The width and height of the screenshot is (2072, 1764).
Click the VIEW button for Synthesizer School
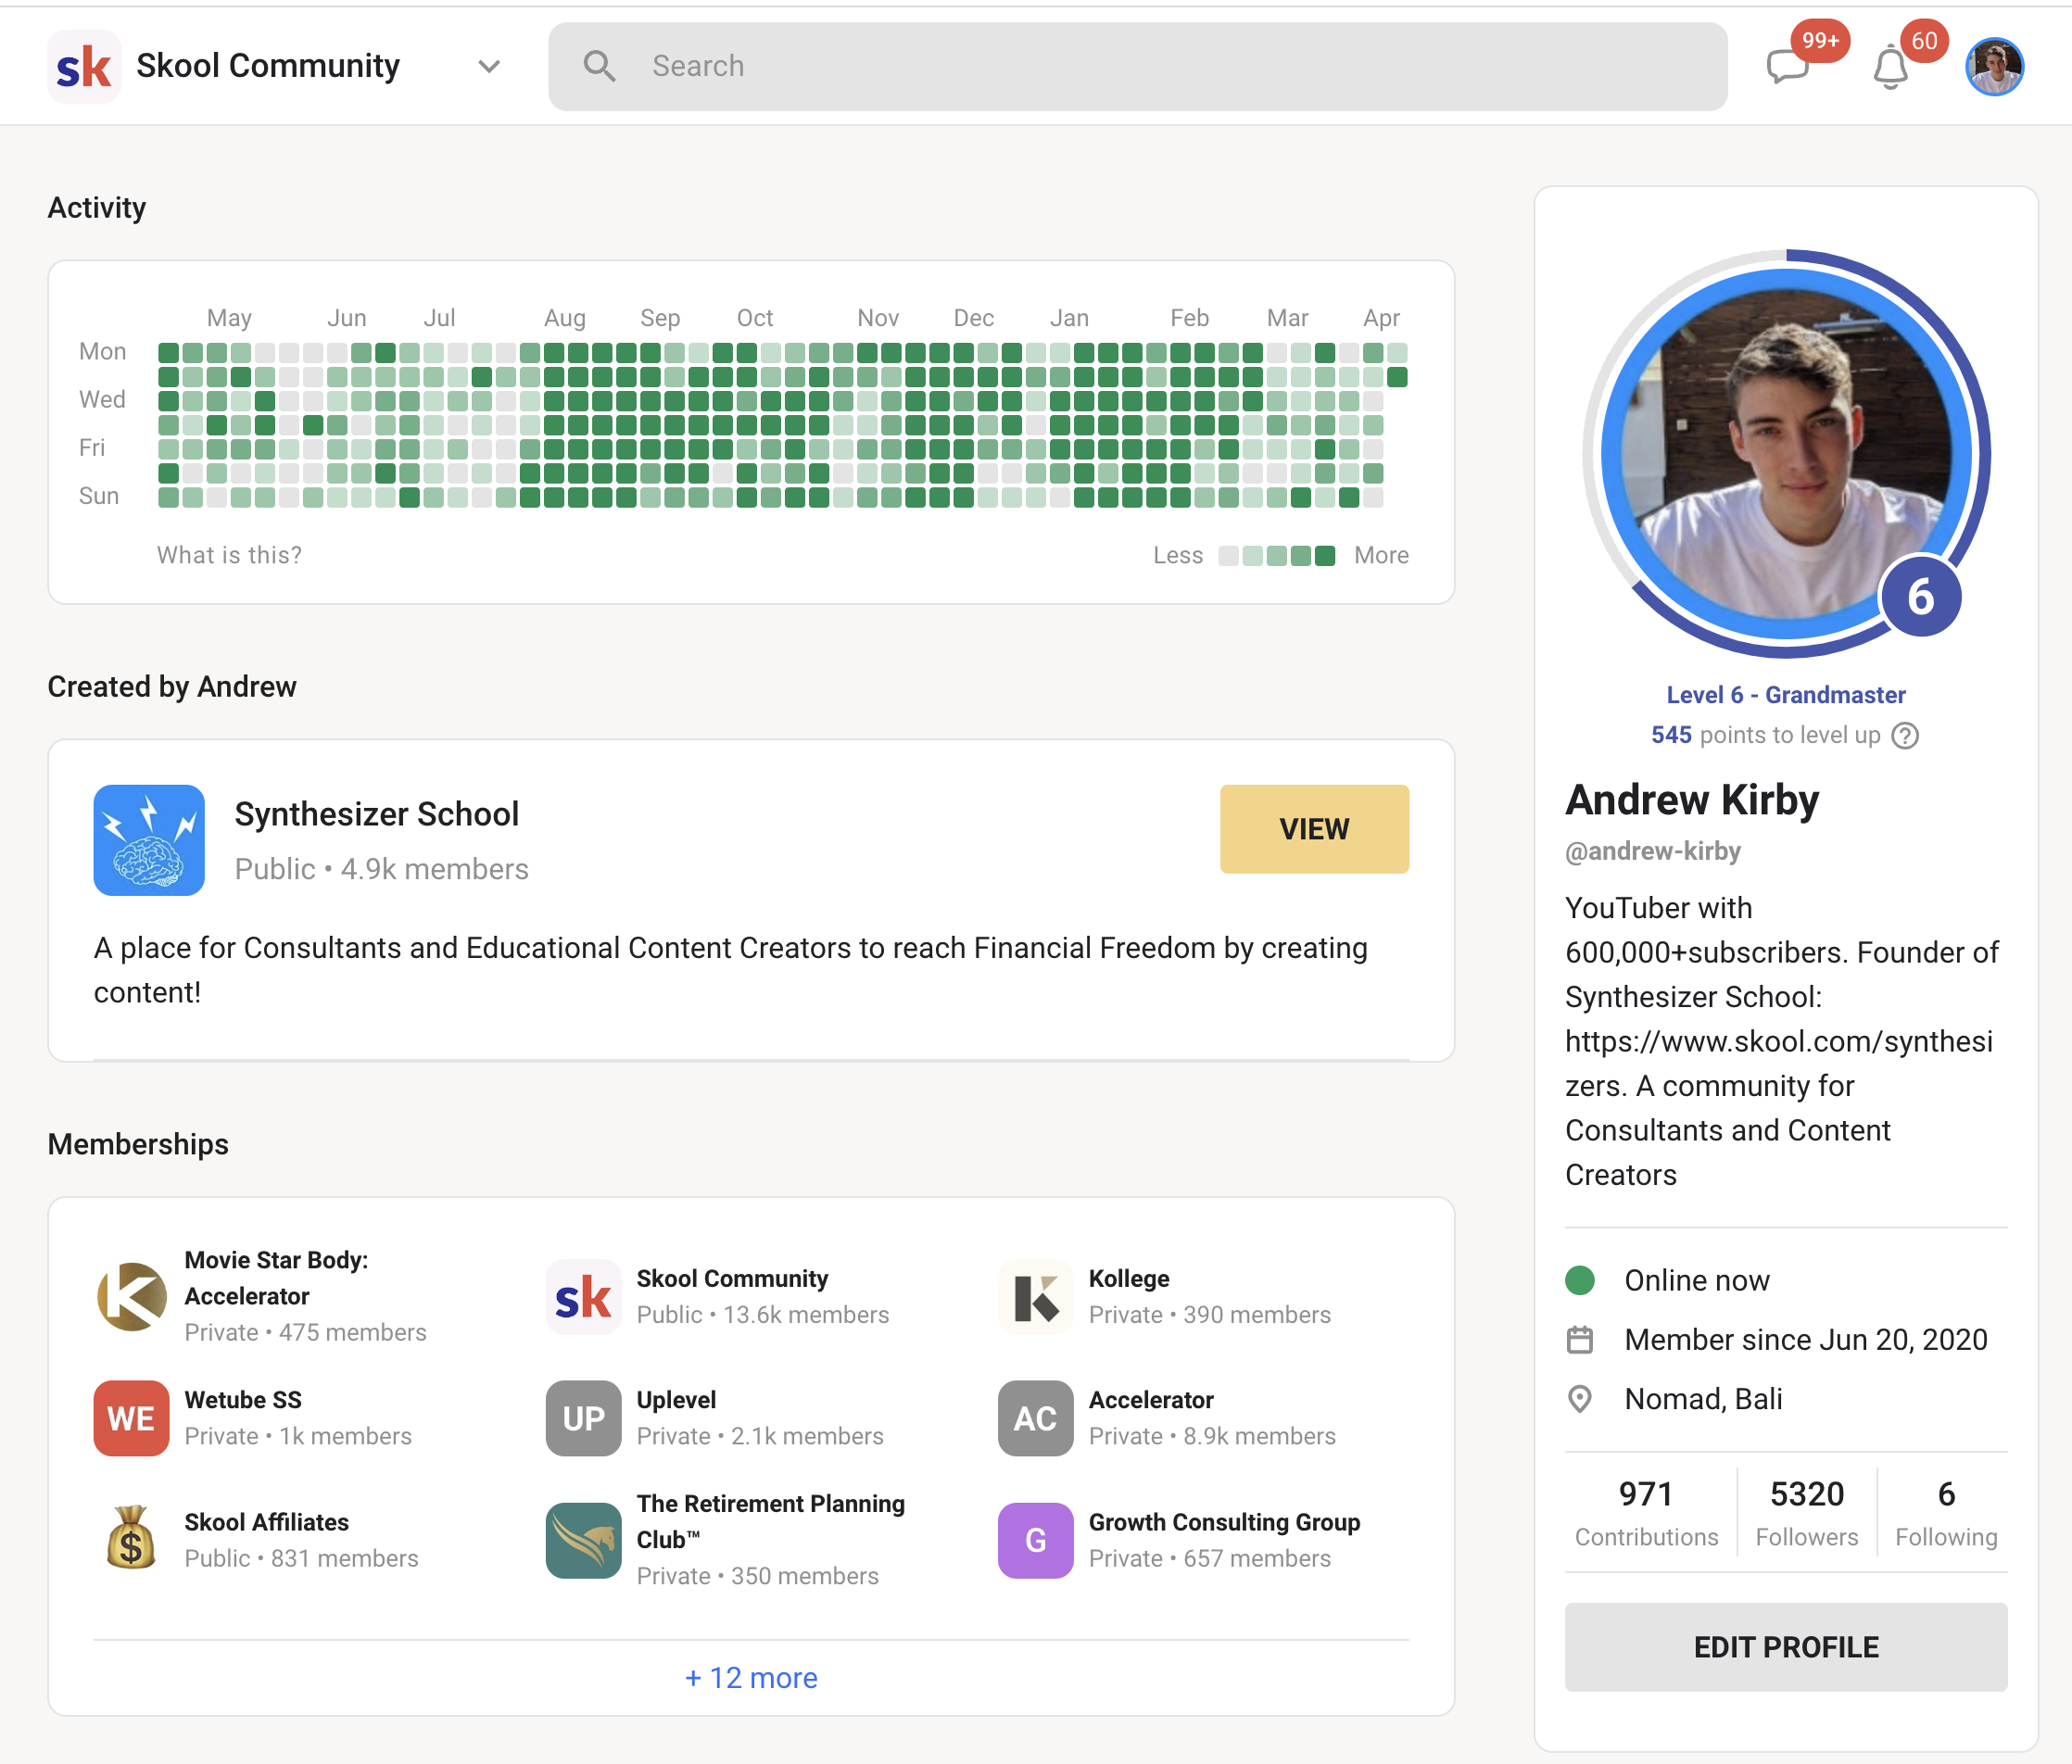[1314, 829]
